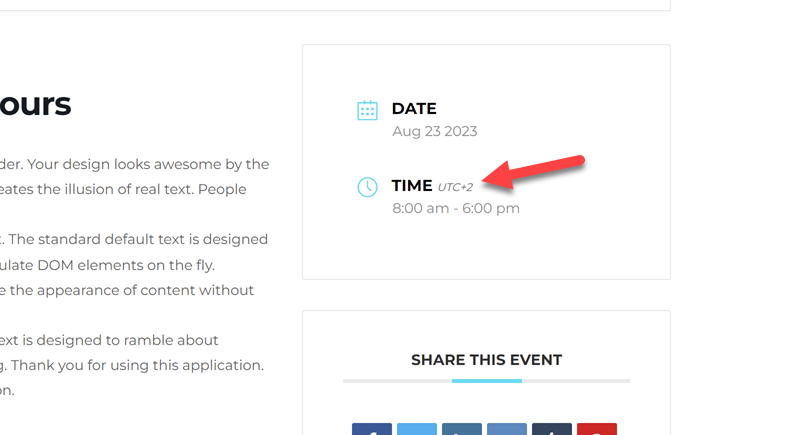Viewport: 808px width, 435px height.
Task: Click the SHARE THIS EVENT heading
Action: [x=486, y=360]
